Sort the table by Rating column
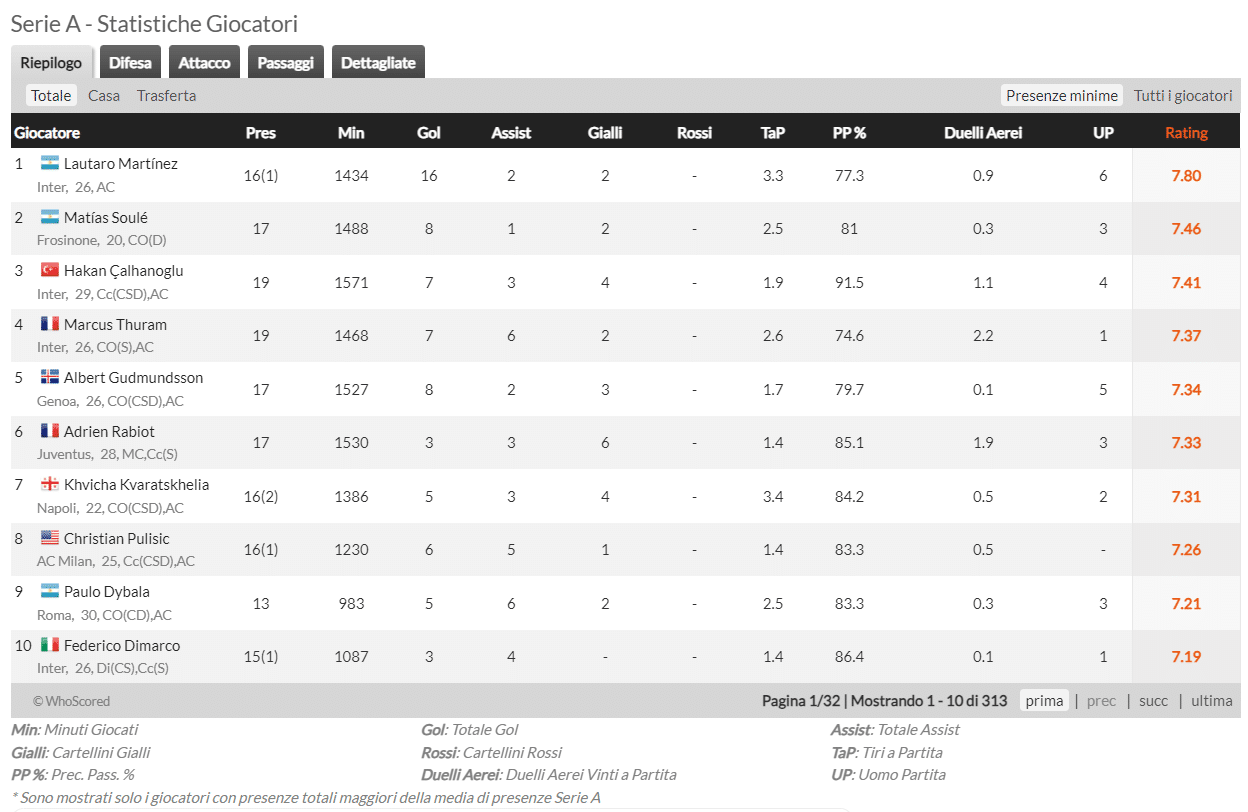1248x812 pixels. coord(1186,131)
